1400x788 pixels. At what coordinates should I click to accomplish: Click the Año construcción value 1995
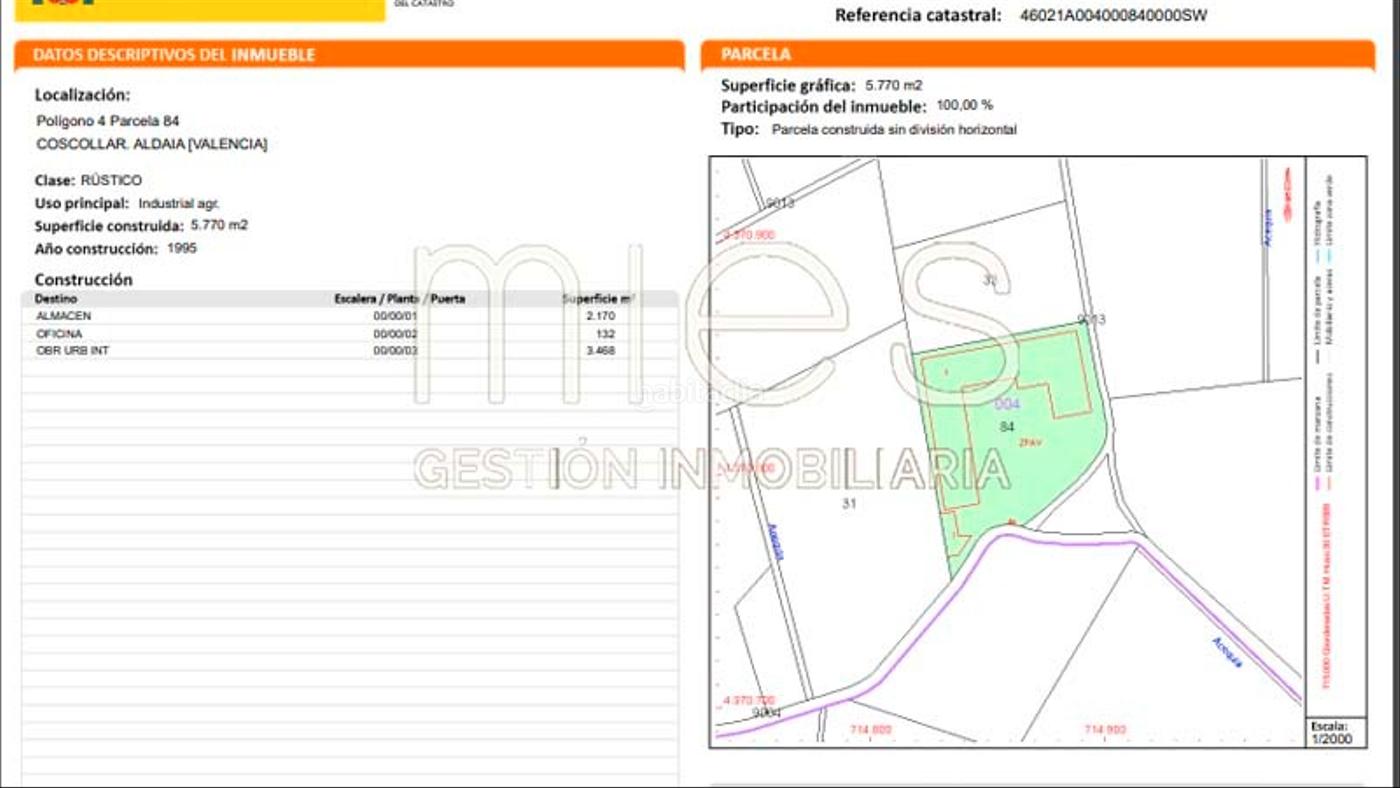coord(182,248)
